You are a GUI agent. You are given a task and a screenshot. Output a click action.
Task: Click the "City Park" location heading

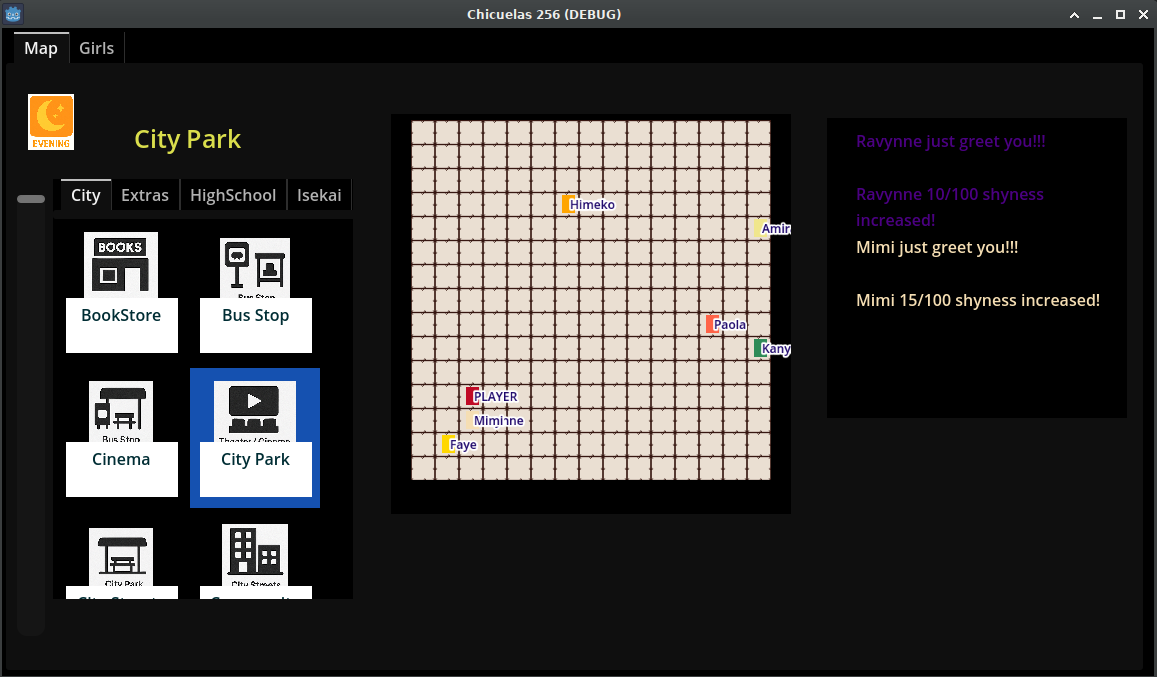[x=187, y=140]
